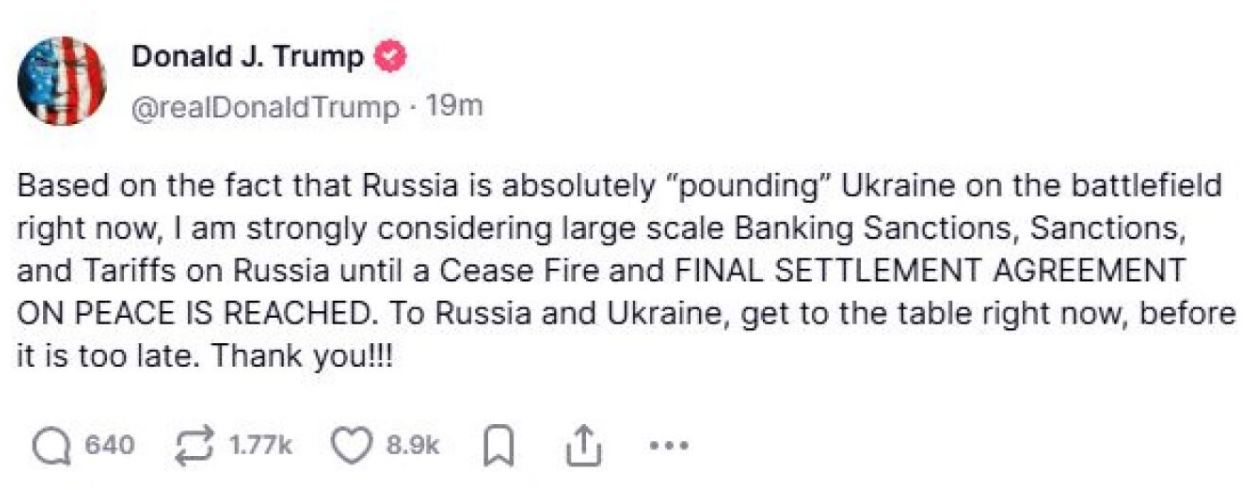Open the flag-painted profile avatar

[61, 81]
